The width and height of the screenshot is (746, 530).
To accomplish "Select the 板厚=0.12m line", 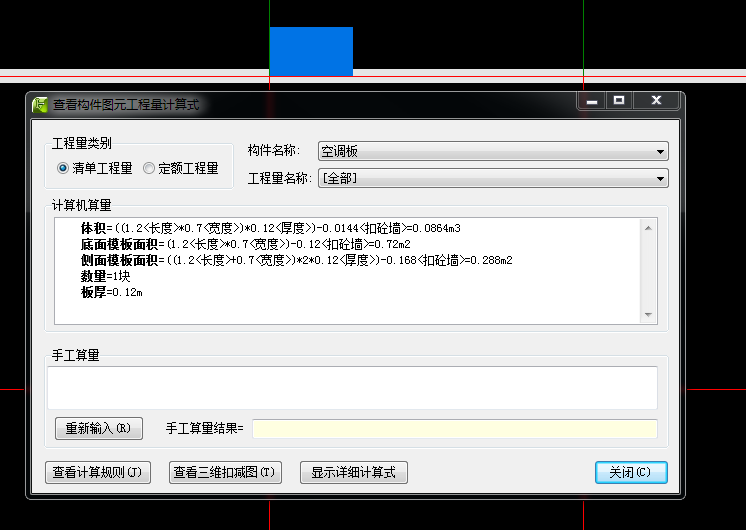I will pyautogui.click(x=111, y=292).
